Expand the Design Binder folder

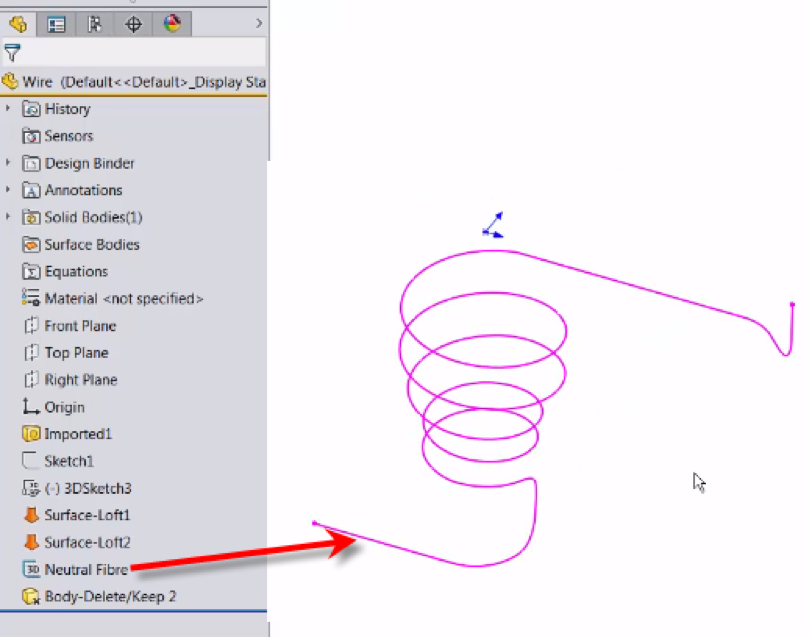coord(8,163)
